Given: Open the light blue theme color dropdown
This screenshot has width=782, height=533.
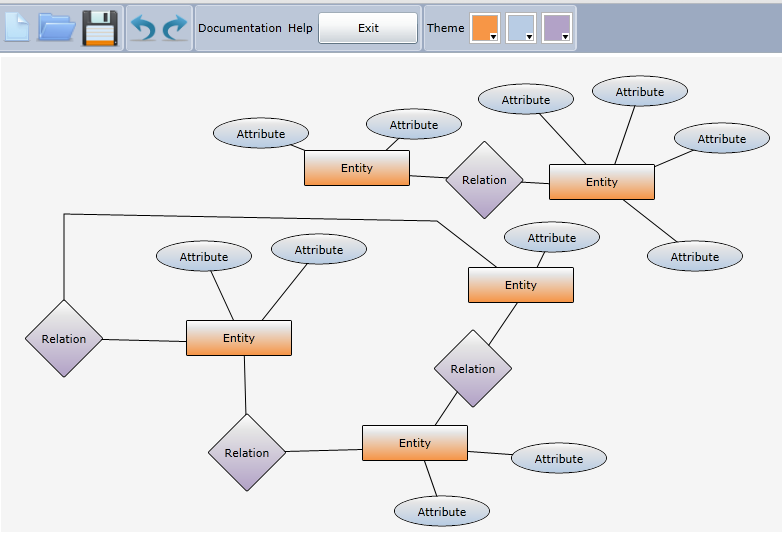Looking at the screenshot, I should click(521, 28).
